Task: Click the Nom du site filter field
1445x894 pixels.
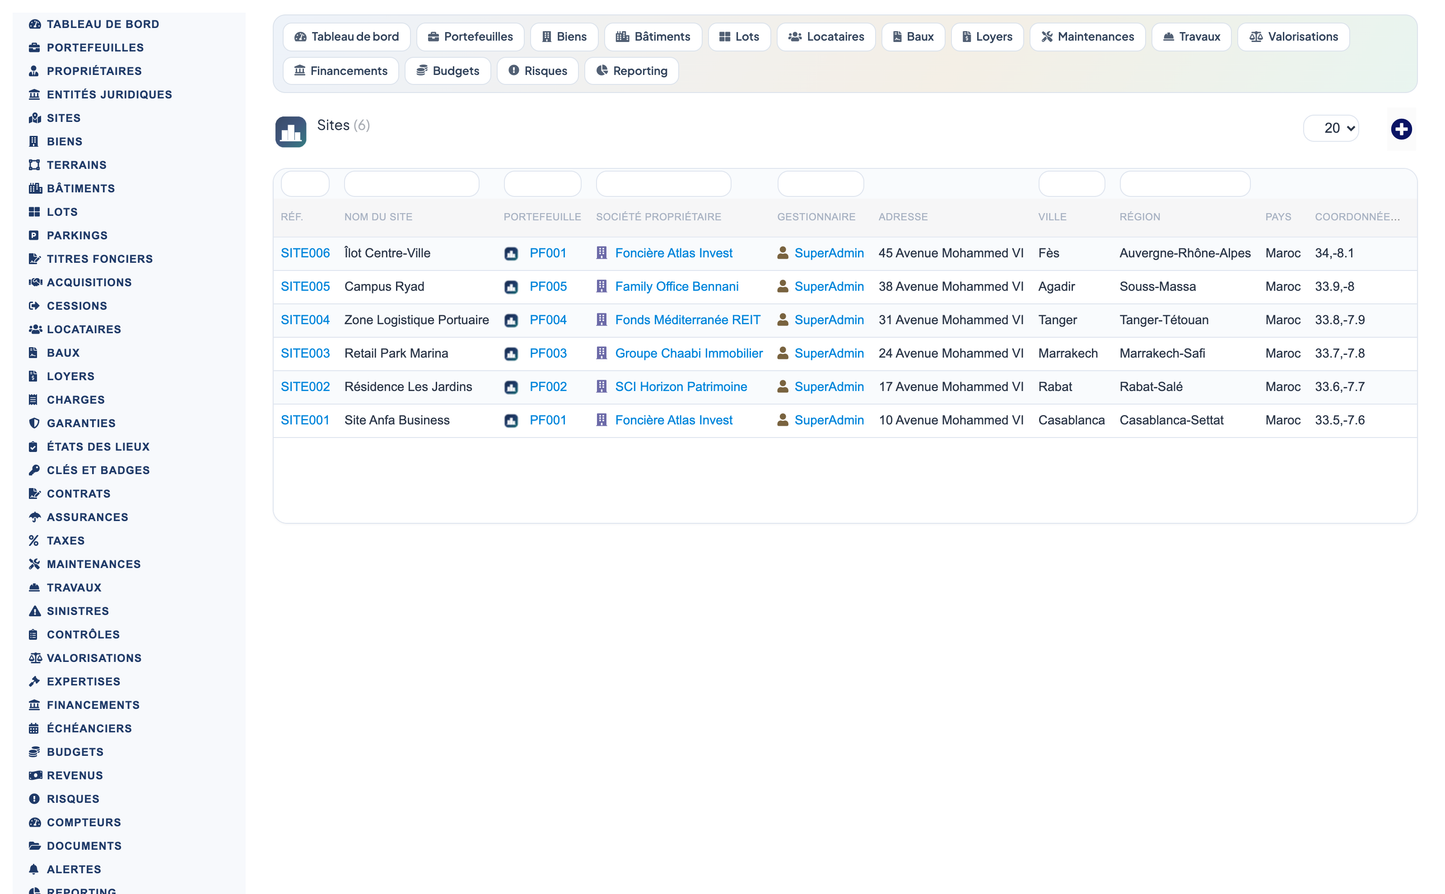Action: coord(412,184)
